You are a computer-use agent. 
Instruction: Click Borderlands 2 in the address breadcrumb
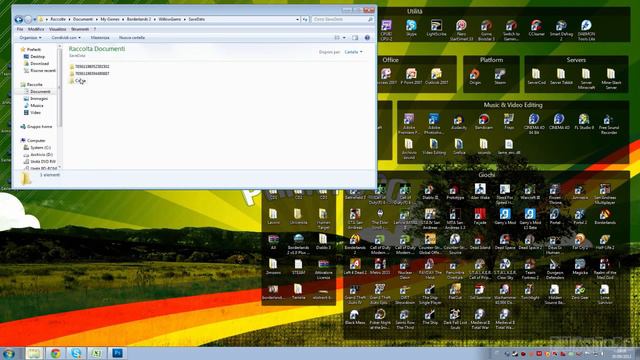tap(139, 19)
